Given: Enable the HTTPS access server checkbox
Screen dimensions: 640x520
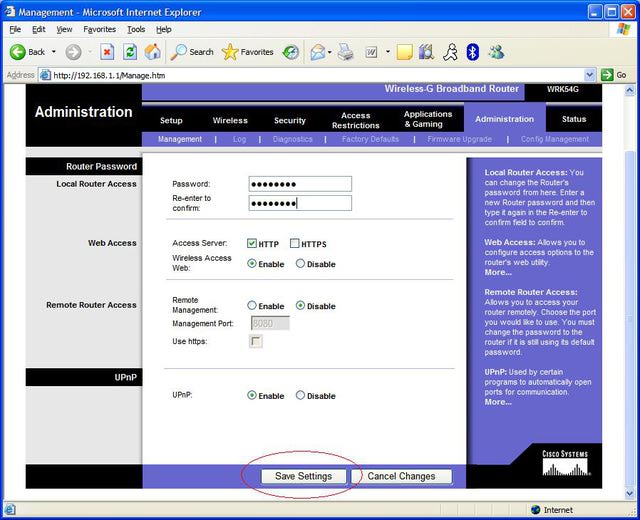Looking at the screenshot, I should 295,244.
